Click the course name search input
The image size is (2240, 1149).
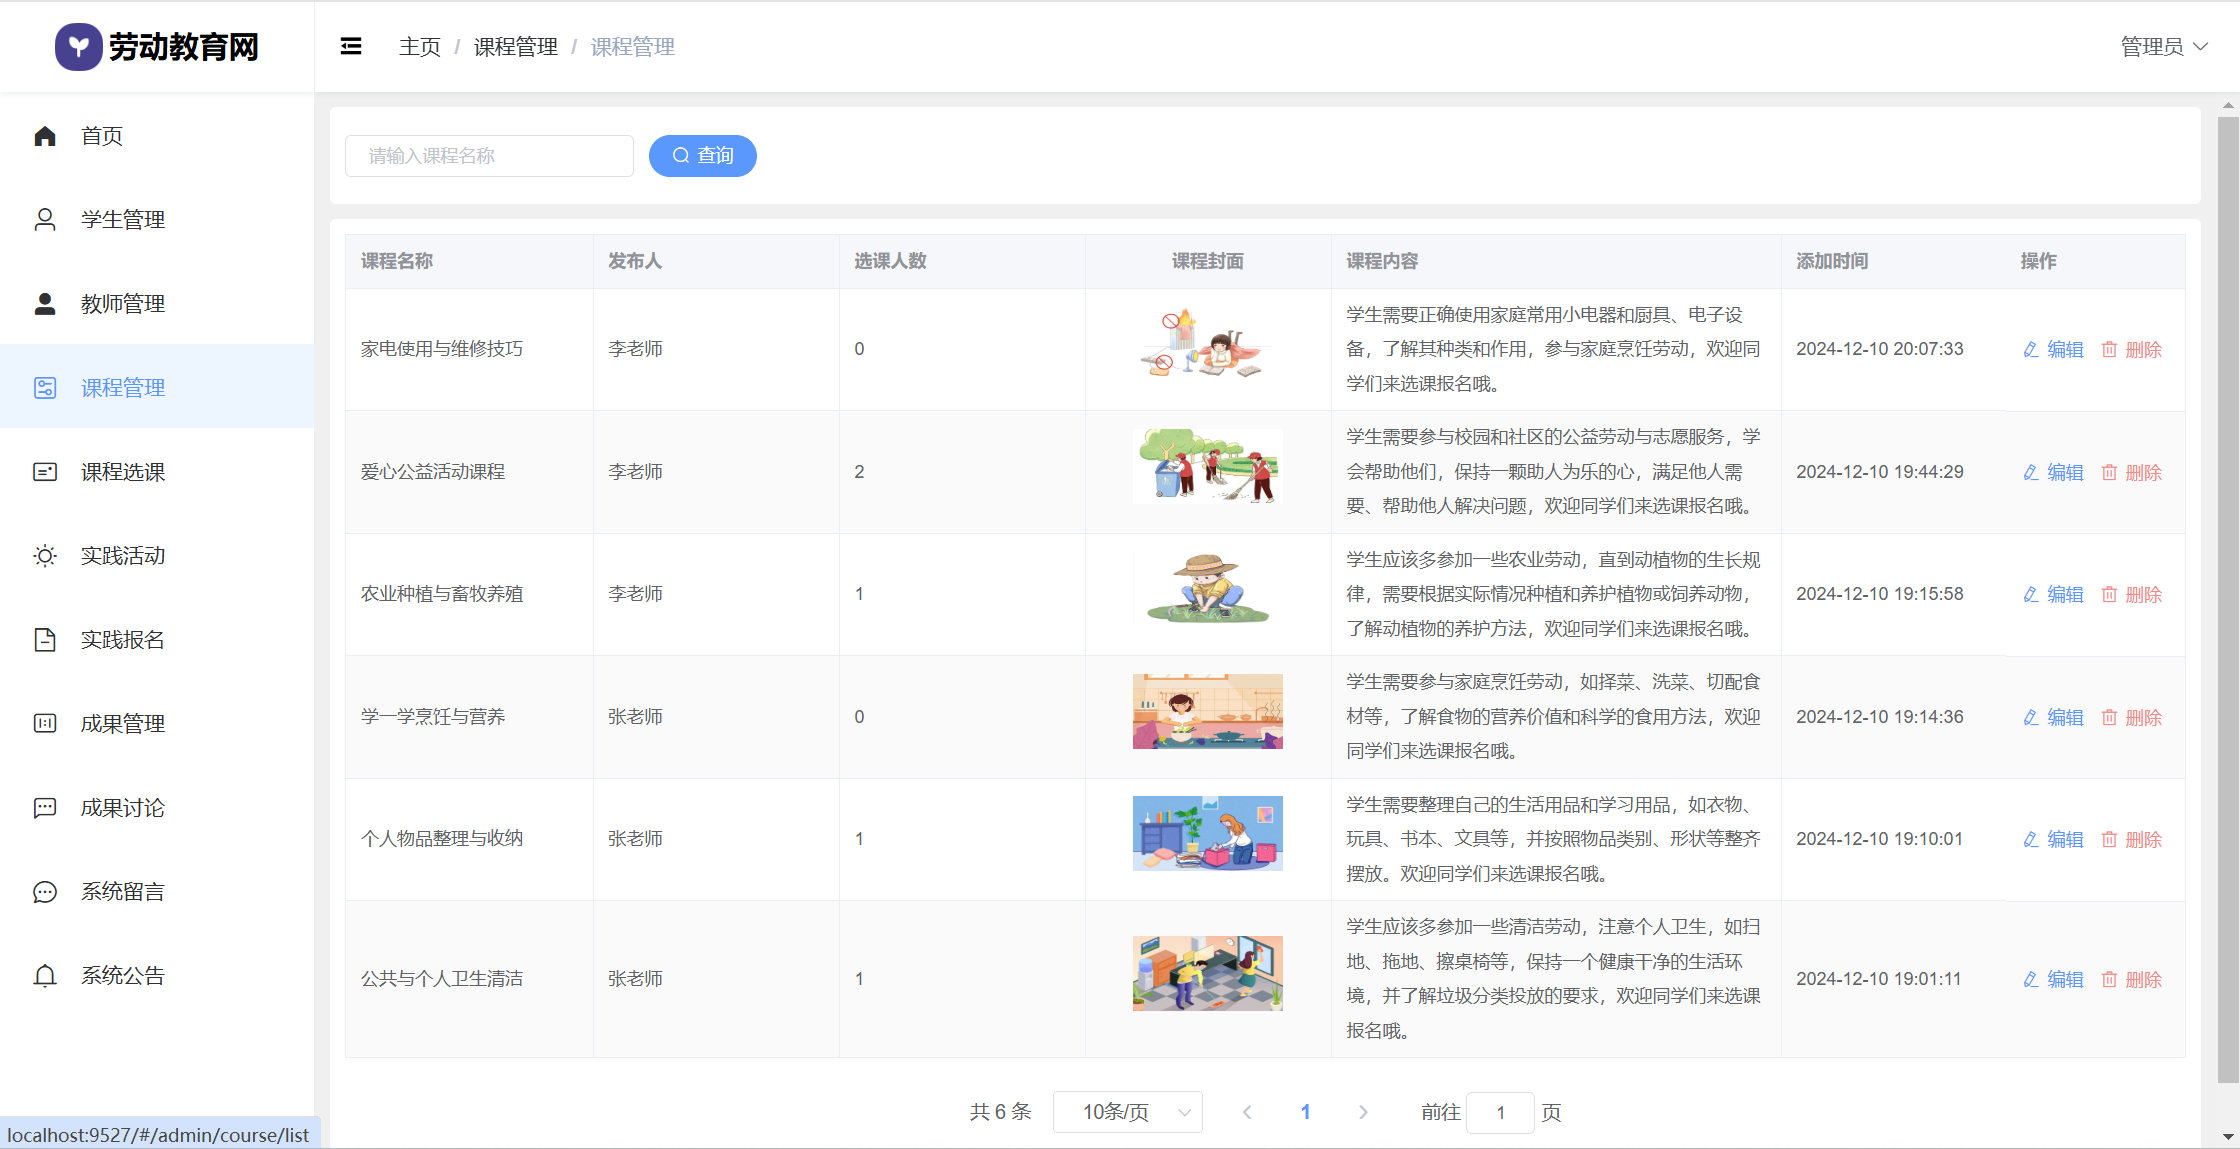pos(489,156)
